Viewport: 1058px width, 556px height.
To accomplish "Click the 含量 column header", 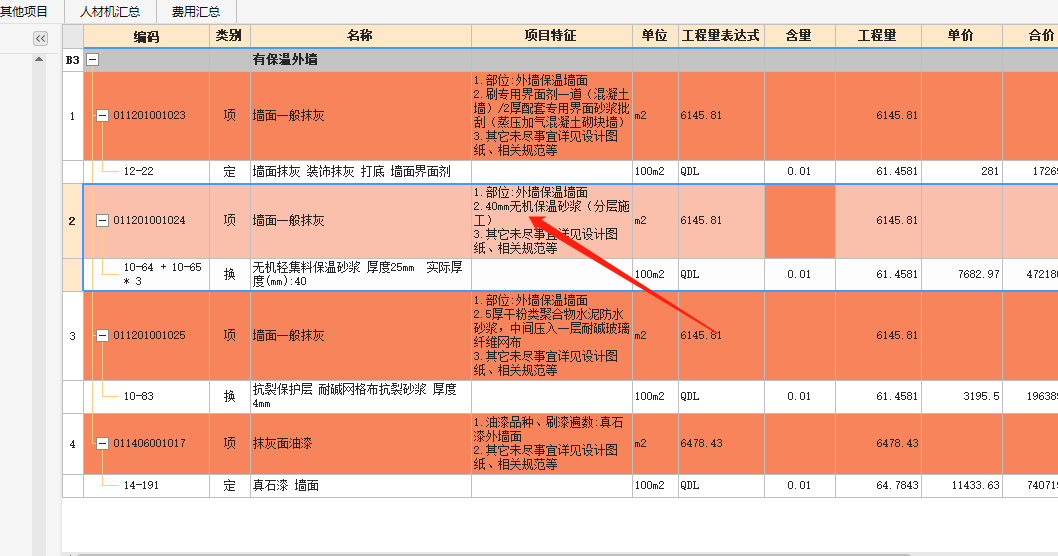I will pos(799,36).
